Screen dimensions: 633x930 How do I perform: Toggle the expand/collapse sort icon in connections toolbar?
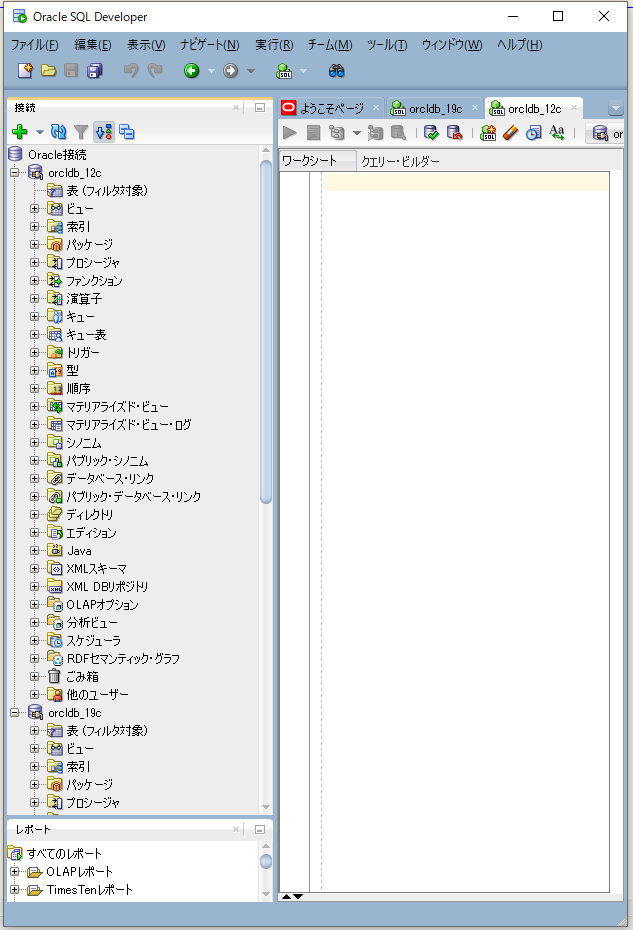pyautogui.click(x=104, y=132)
